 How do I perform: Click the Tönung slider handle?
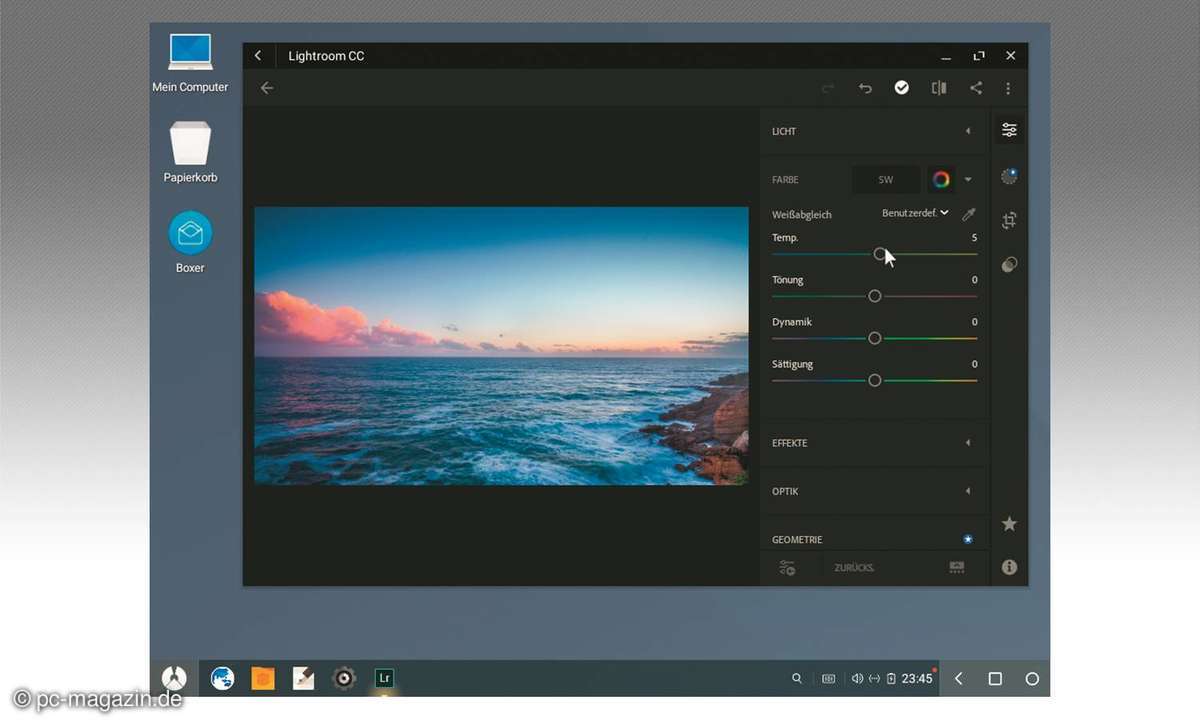coord(875,296)
